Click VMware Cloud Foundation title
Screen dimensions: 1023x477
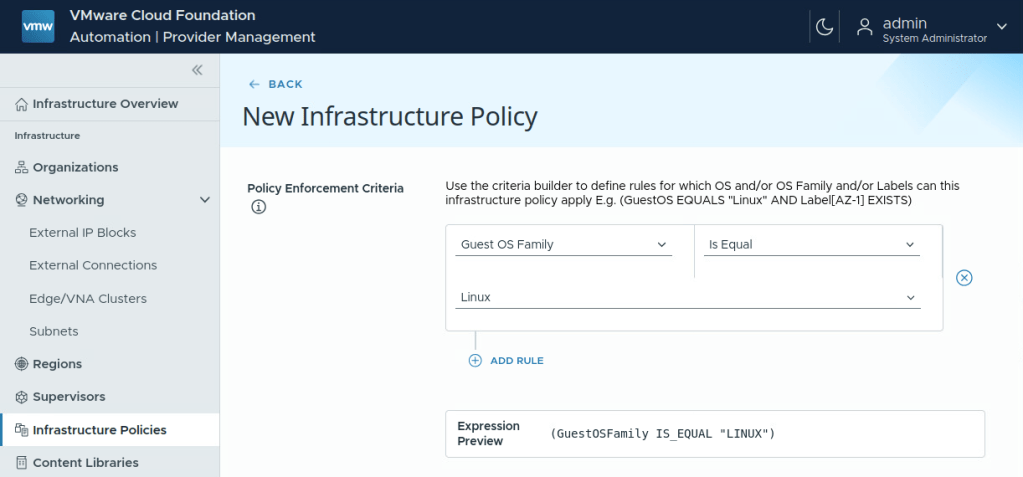pos(162,15)
